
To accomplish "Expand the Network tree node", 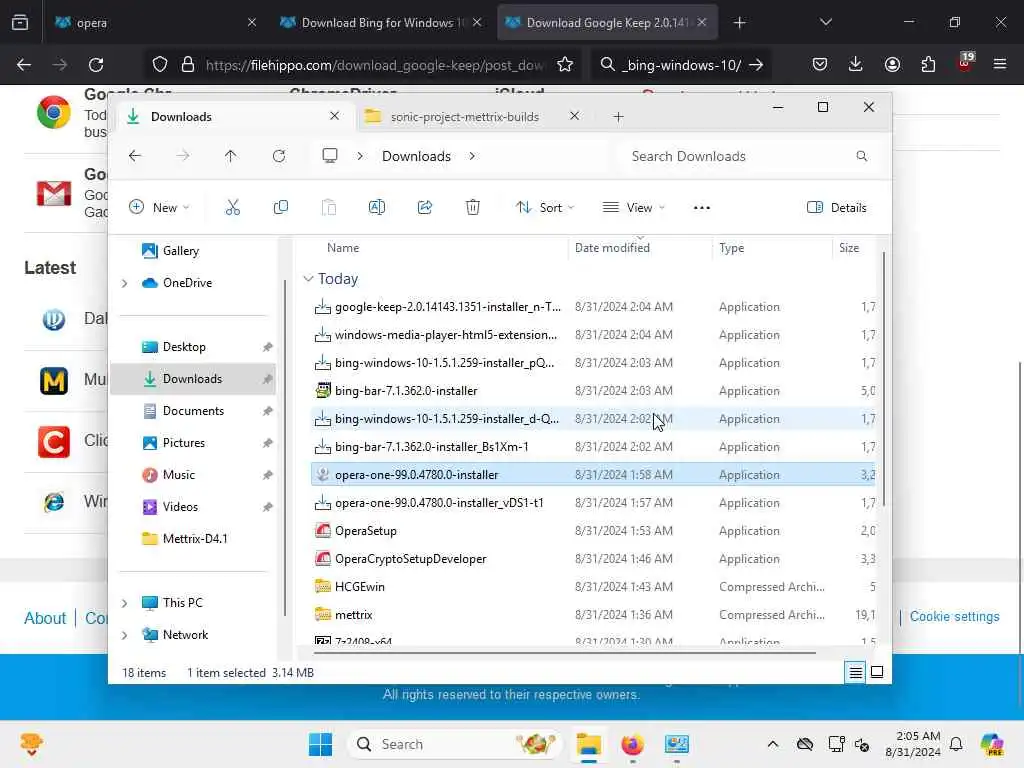I will coord(124,635).
